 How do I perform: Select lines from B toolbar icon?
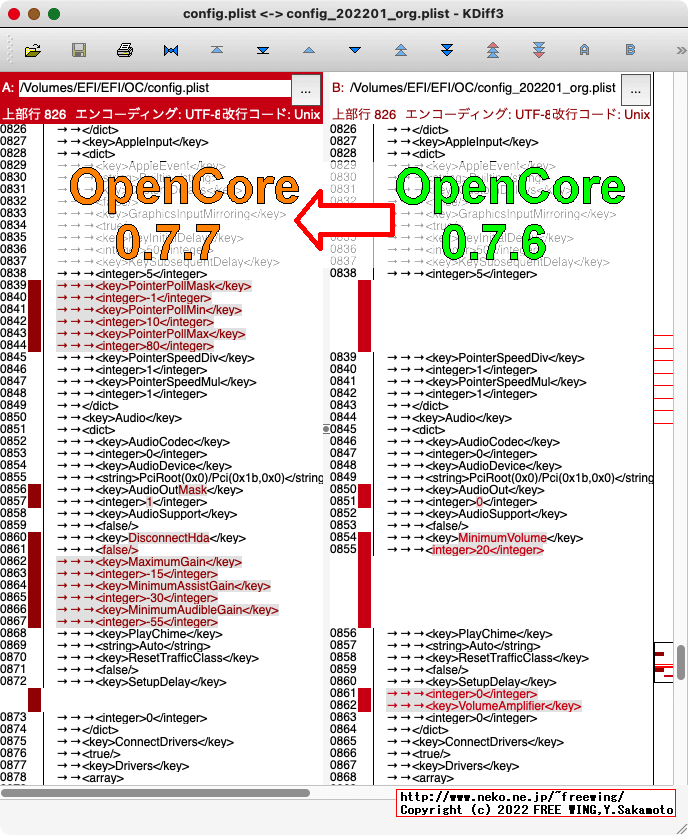[x=630, y=50]
